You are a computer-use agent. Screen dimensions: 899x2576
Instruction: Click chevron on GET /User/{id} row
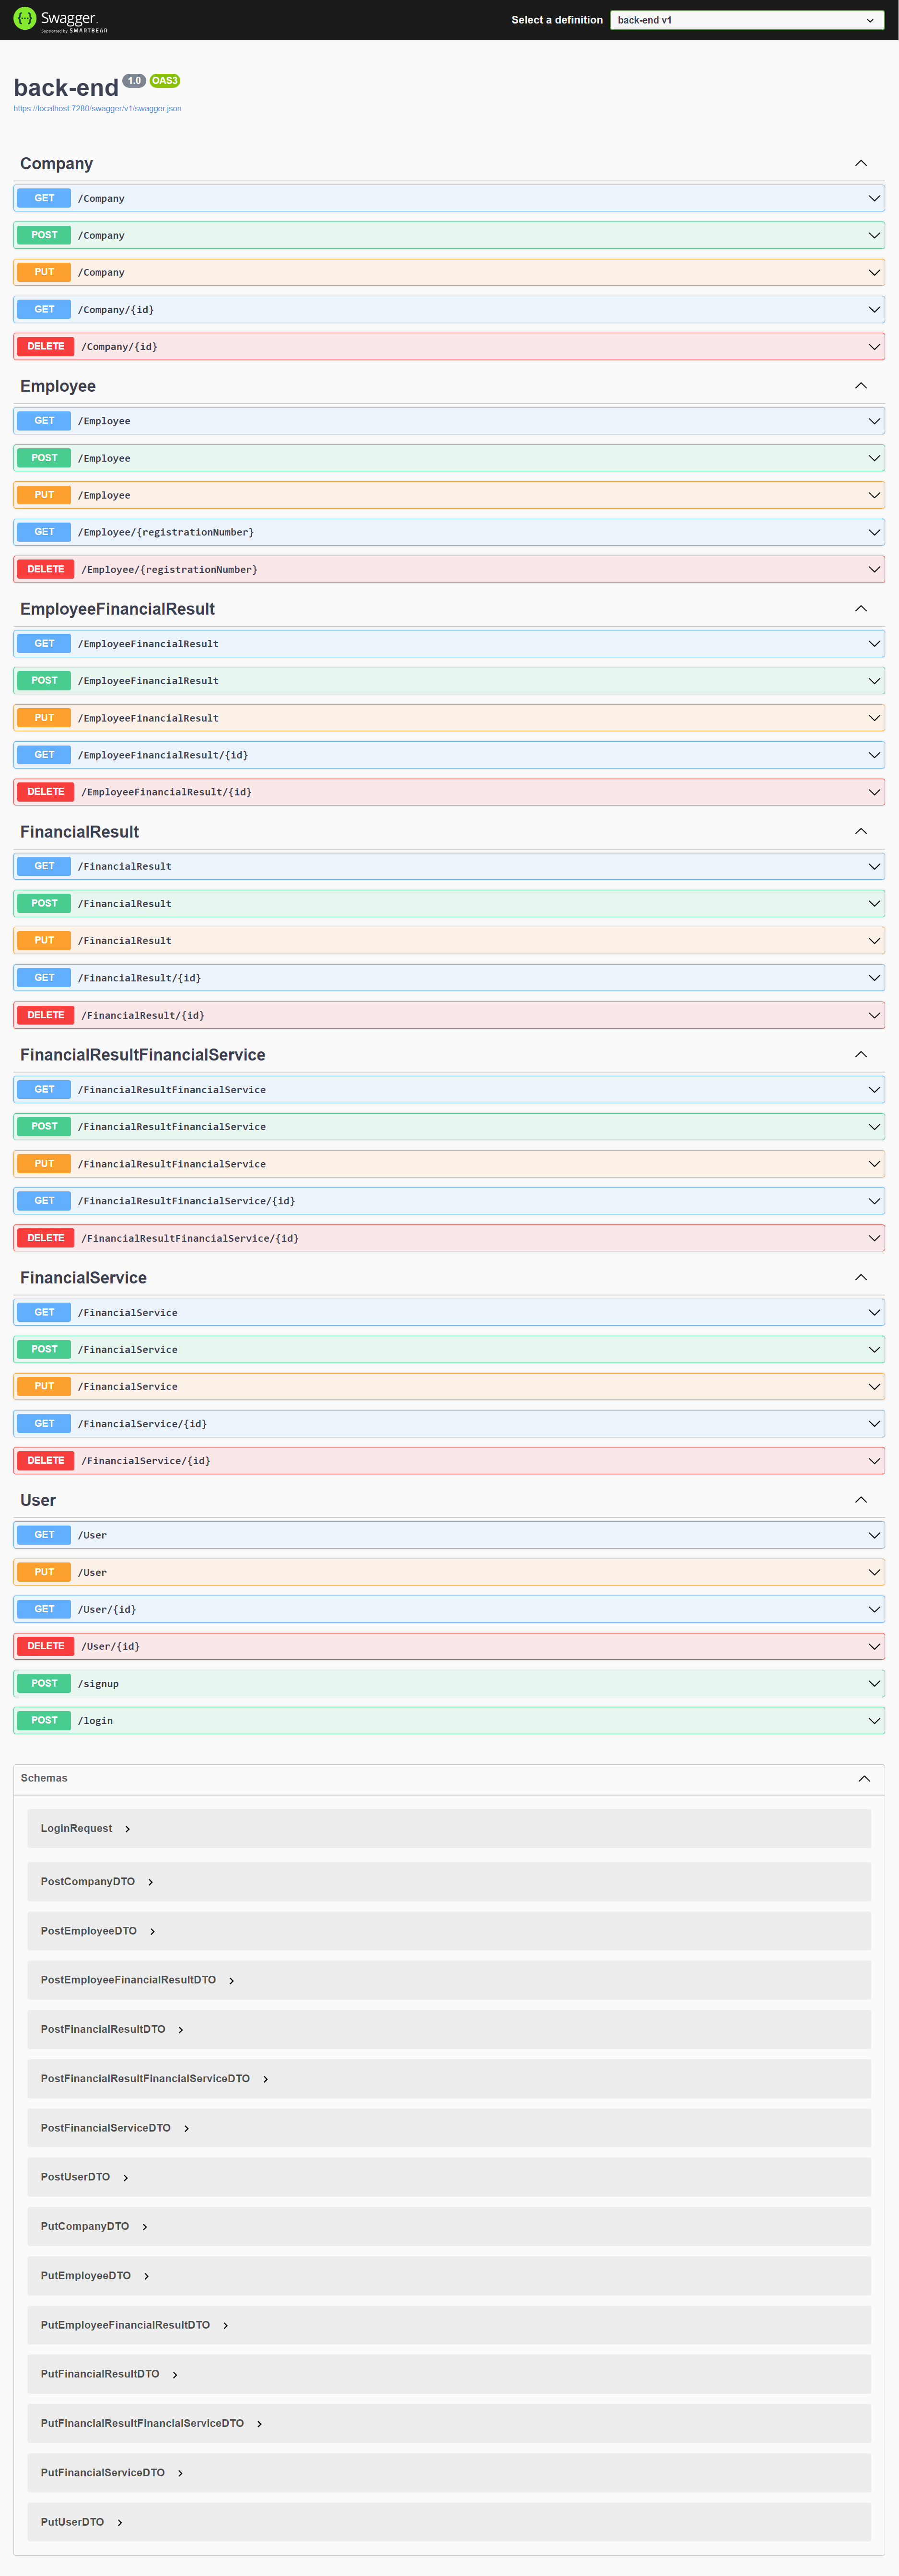874,1609
